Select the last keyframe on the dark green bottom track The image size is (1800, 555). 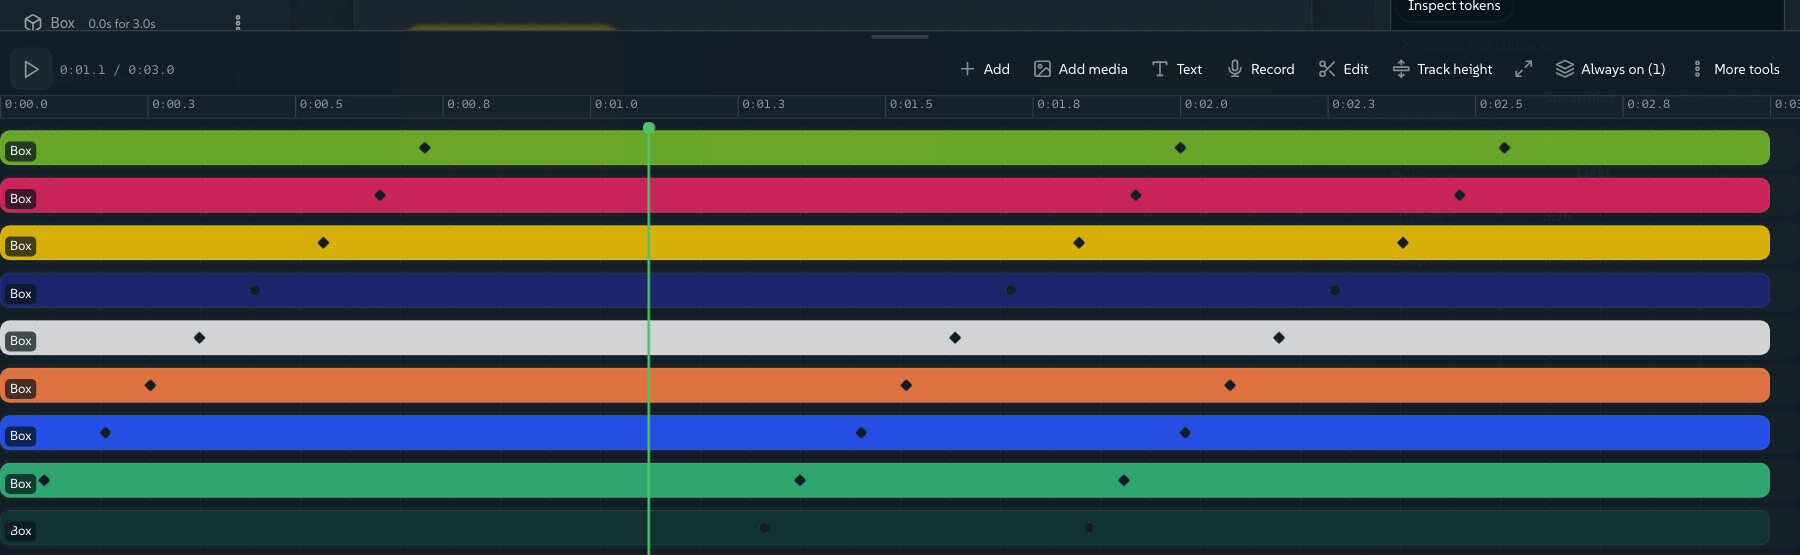coord(1089,528)
